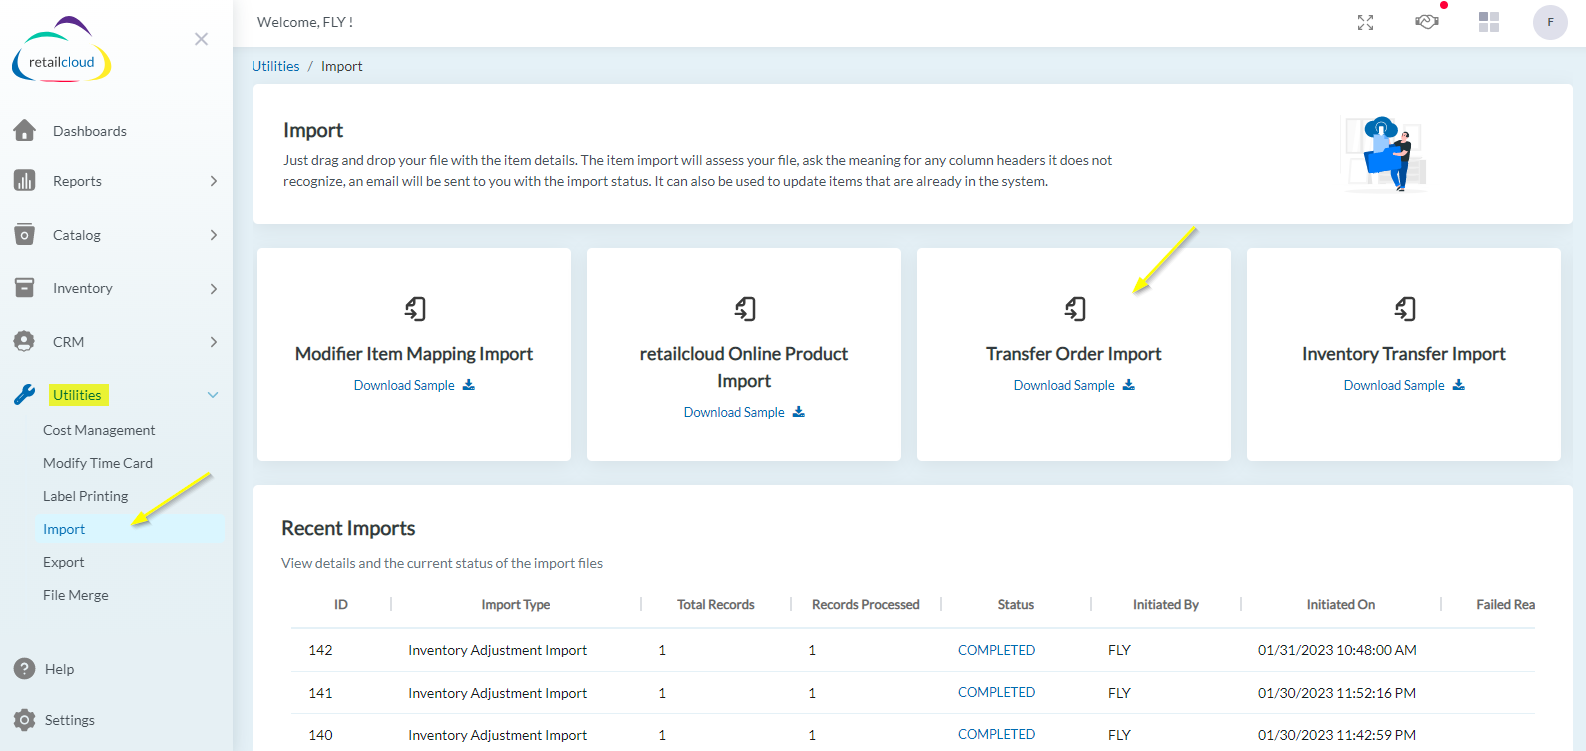Image resolution: width=1586 pixels, height=751 pixels.
Task: Click the Initiated By column header
Action: 1166,604
